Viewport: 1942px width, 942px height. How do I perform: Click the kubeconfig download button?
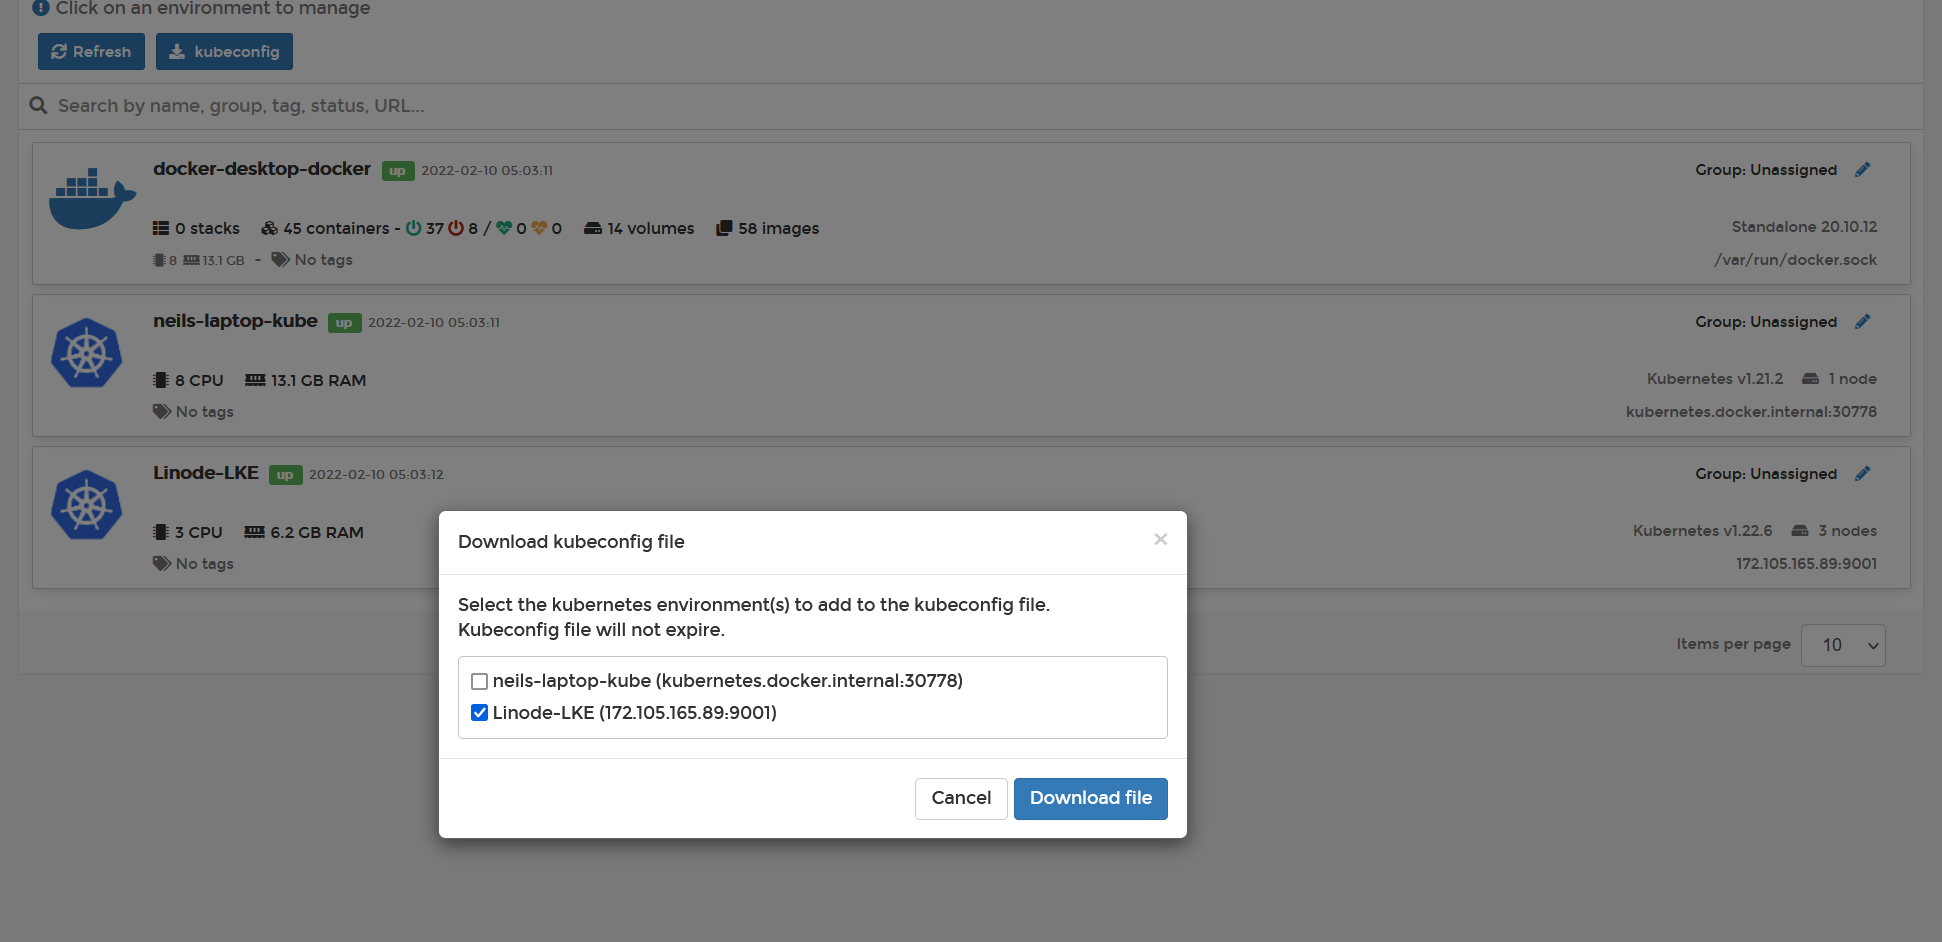coord(224,52)
